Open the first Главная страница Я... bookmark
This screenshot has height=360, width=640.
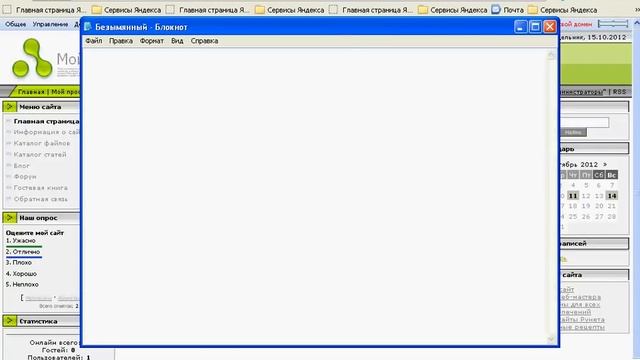click(x=45, y=10)
